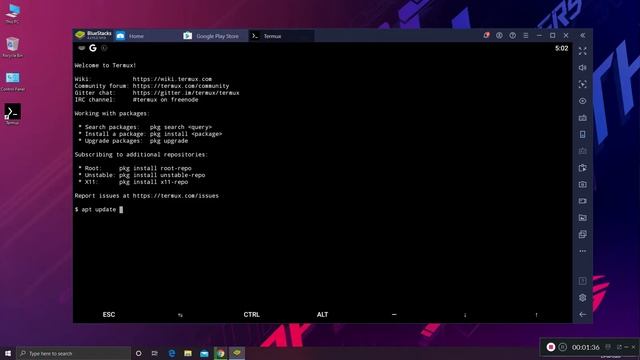640x360 pixels.
Task: Open the Windows Start menu
Action: [8, 353]
